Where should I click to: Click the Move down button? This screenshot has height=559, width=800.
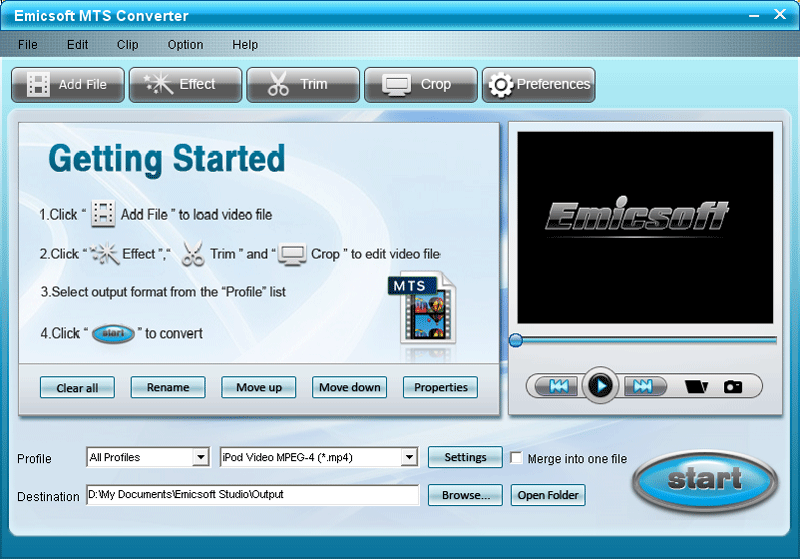tap(349, 388)
